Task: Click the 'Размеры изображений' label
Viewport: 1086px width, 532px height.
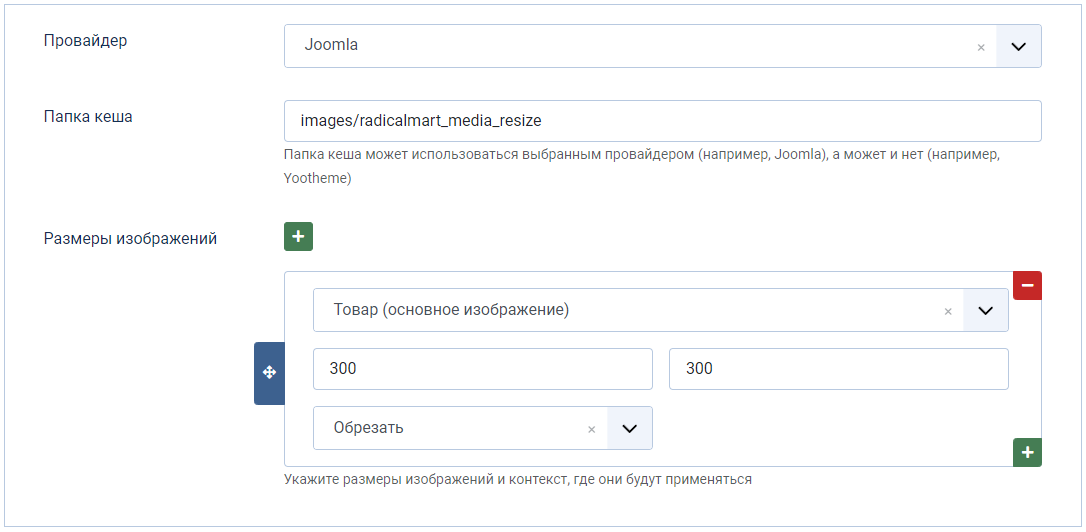Action: [x=130, y=239]
